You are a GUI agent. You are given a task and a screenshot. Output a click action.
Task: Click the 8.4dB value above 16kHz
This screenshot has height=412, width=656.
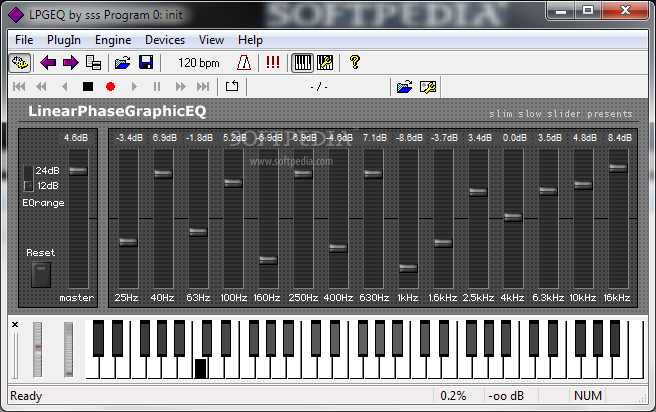(x=620, y=138)
